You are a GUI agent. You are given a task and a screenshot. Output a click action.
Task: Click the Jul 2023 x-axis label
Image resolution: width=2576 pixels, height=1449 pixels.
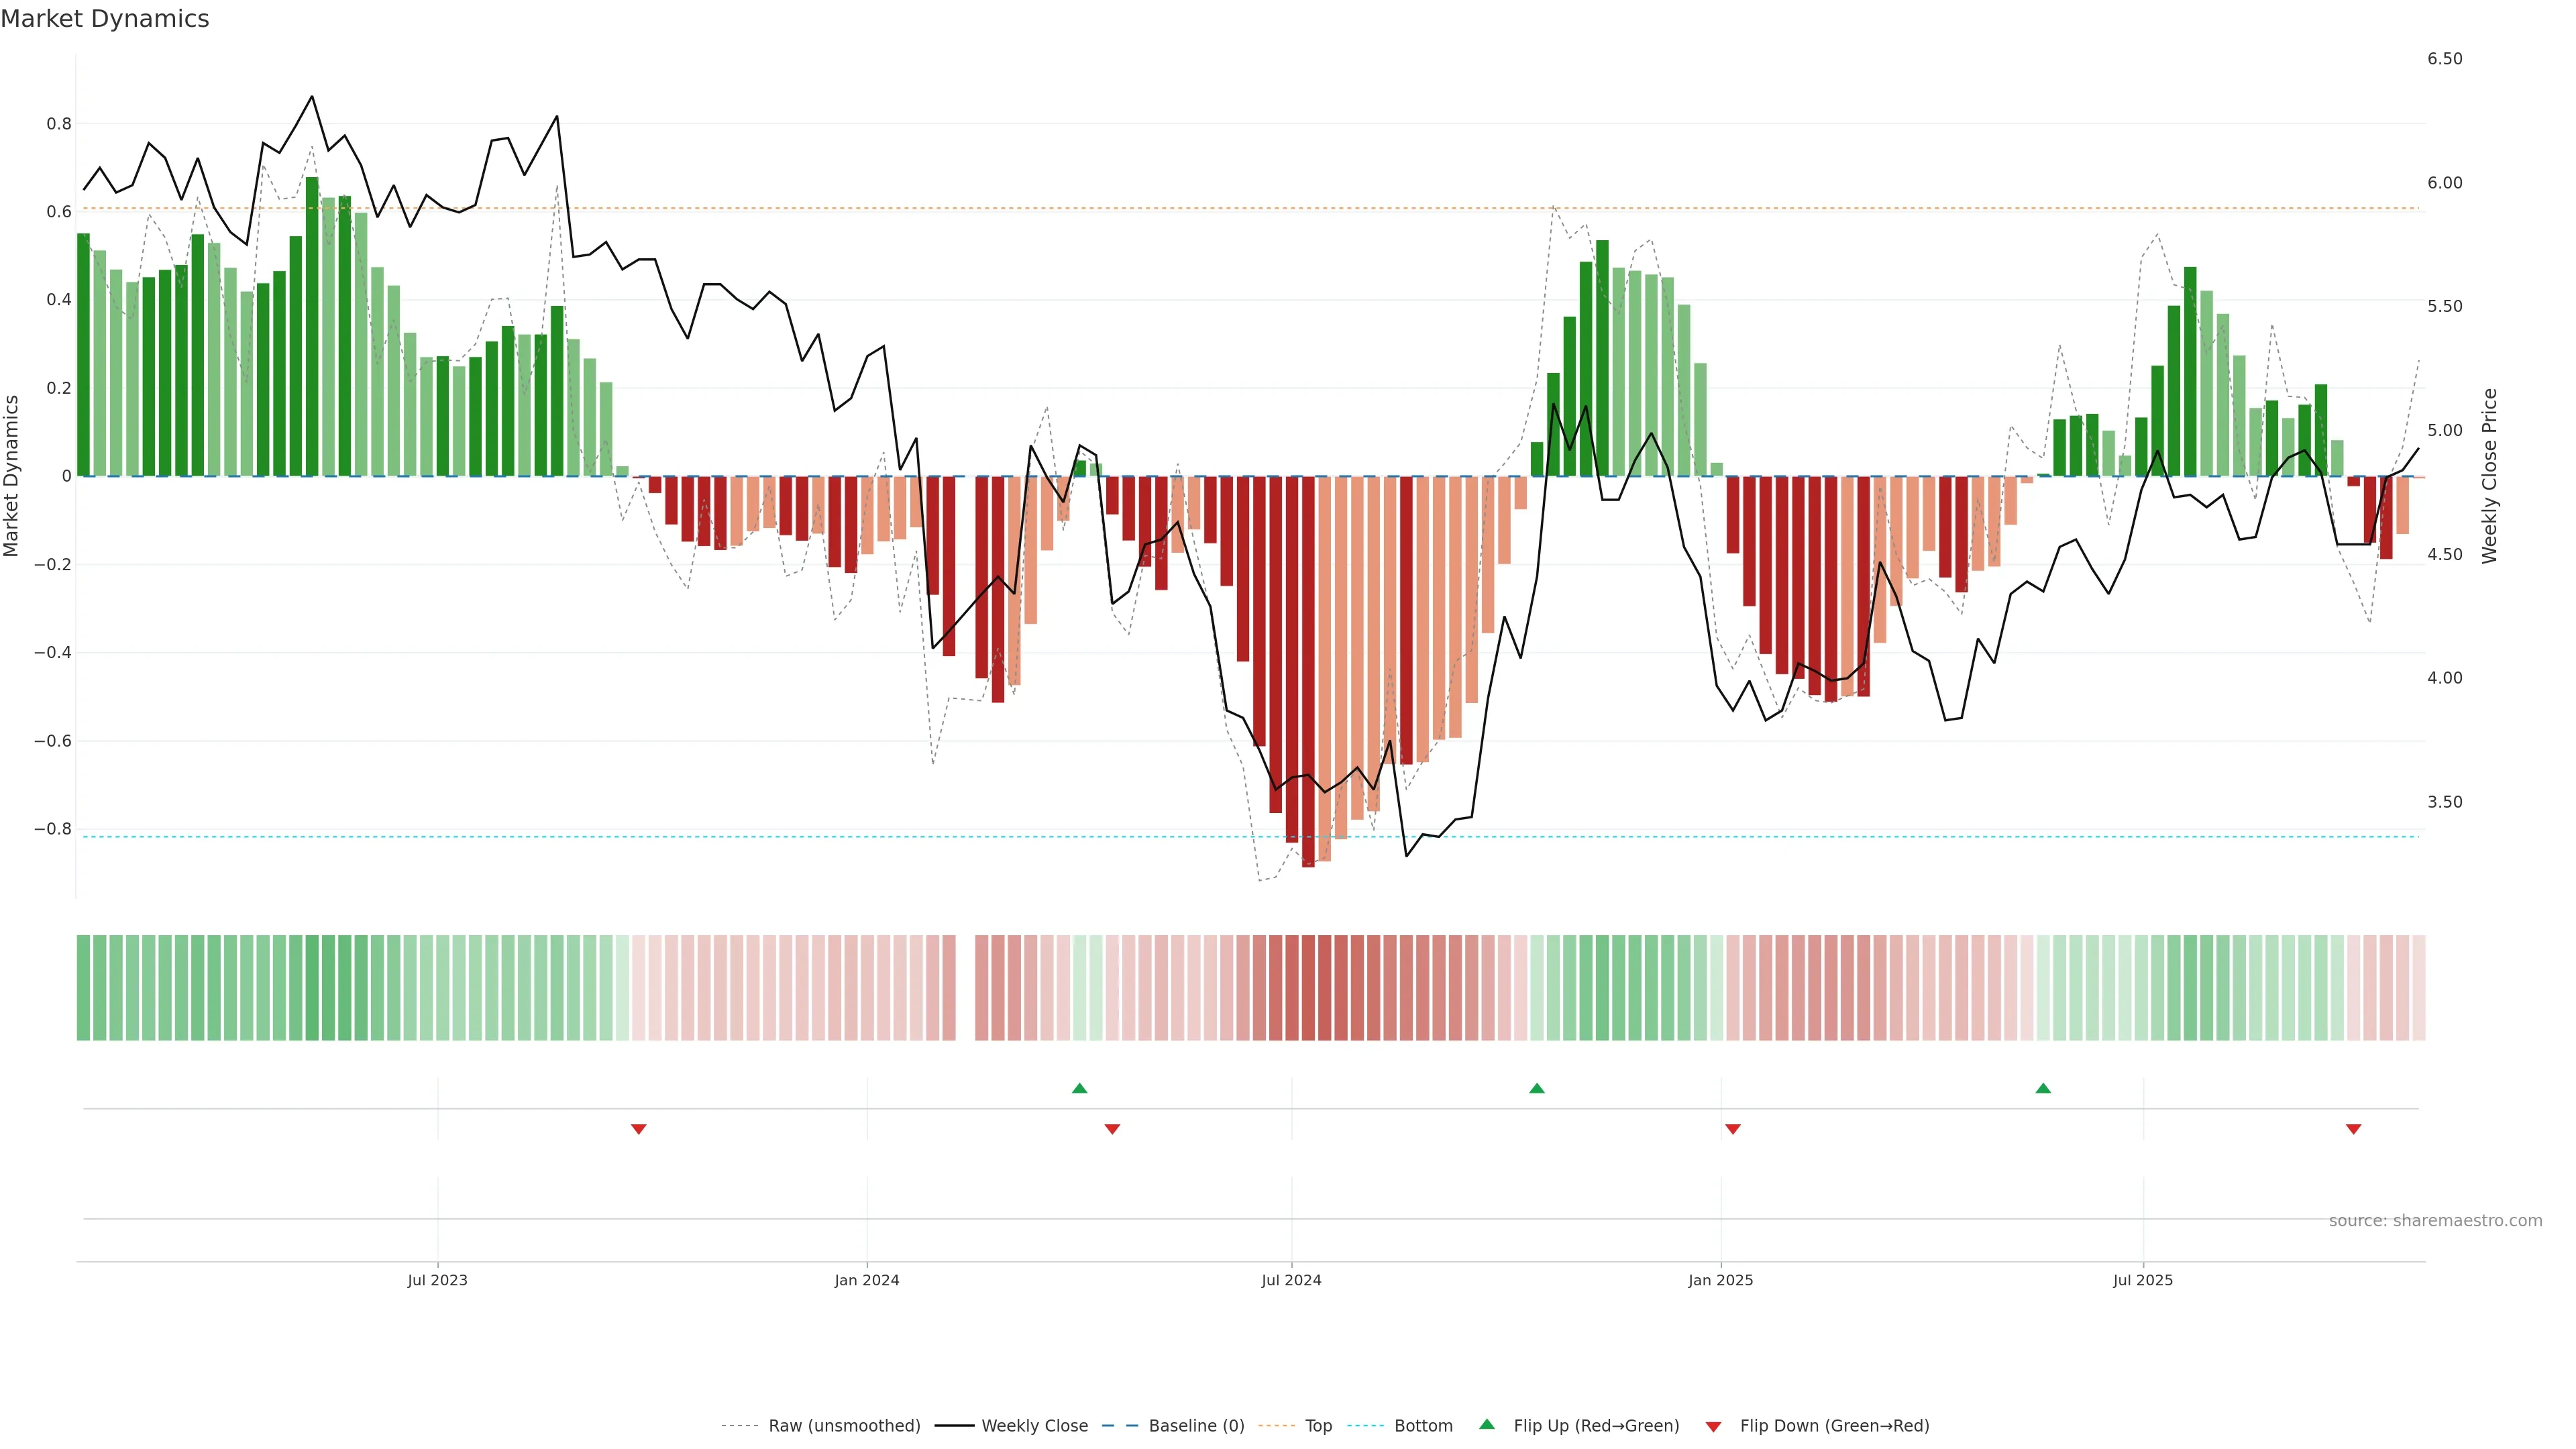(437, 1280)
